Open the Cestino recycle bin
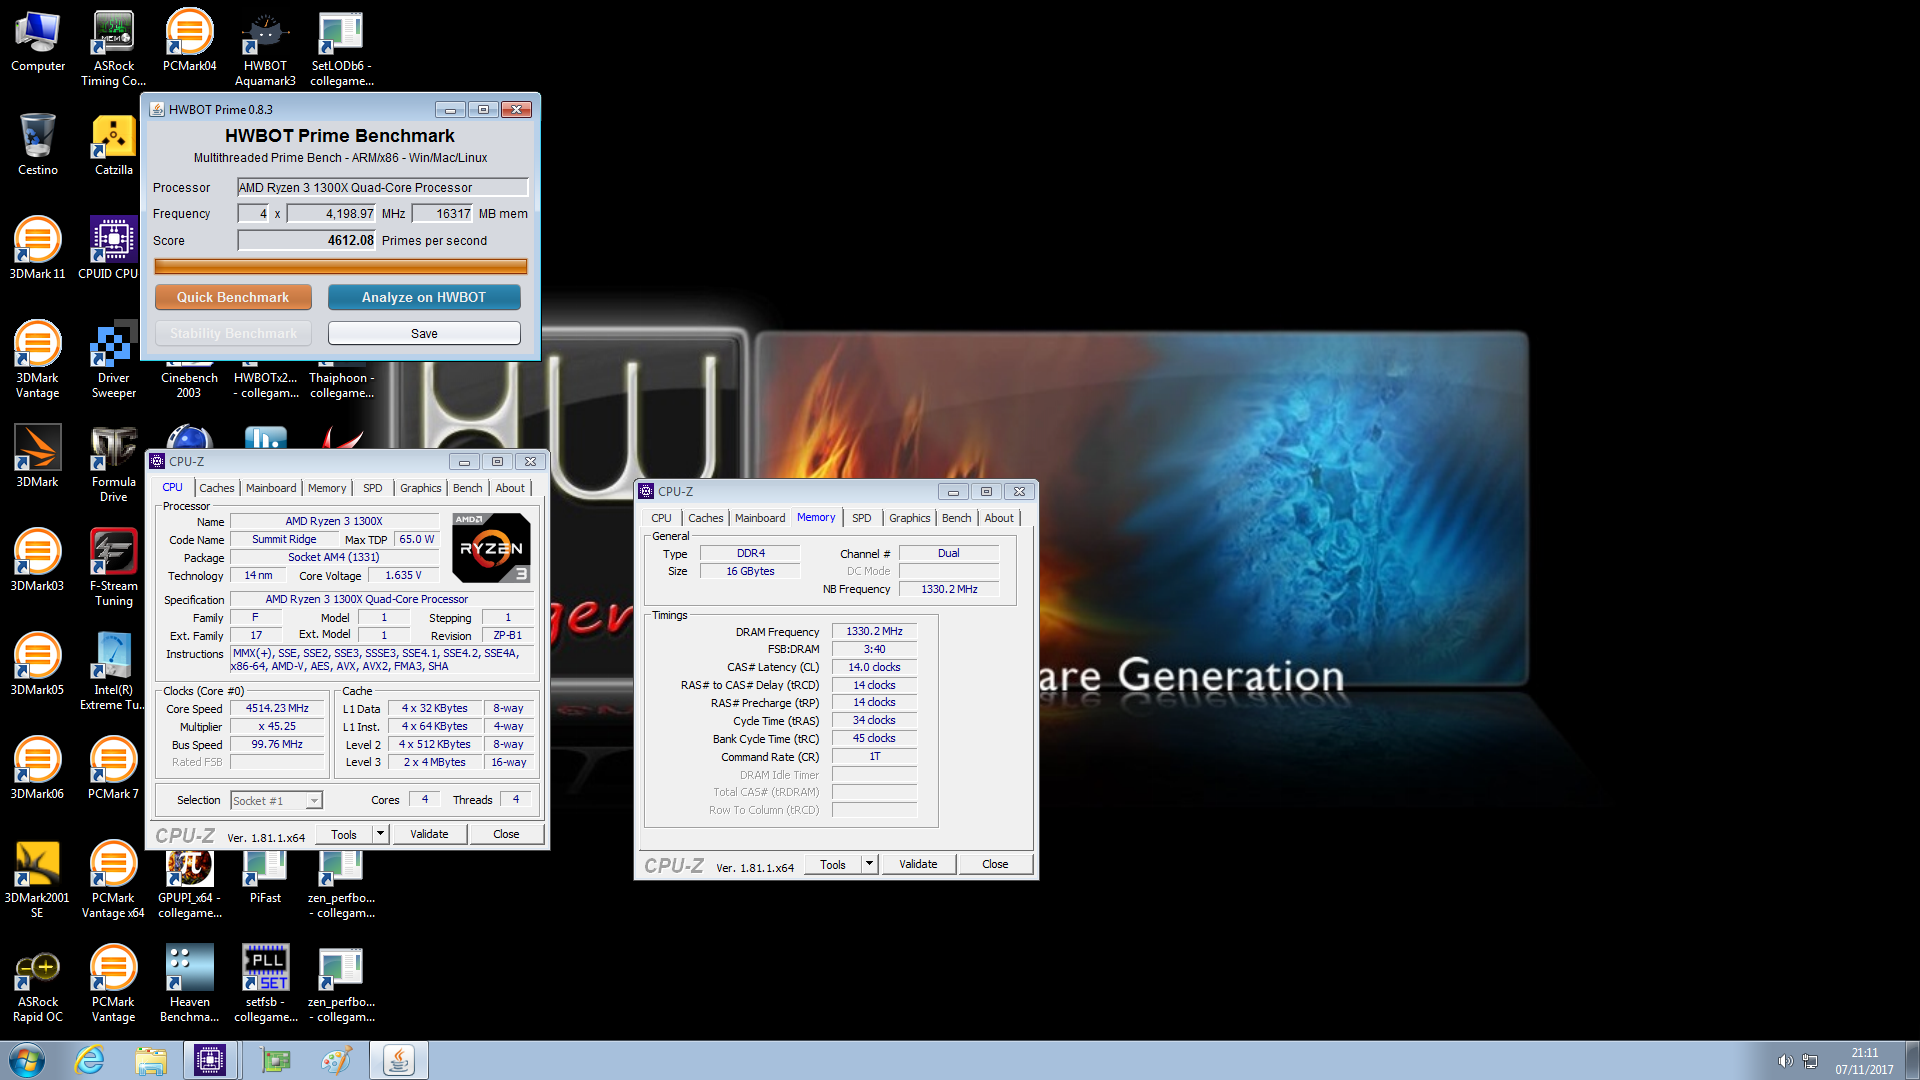Image resolution: width=1920 pixels, height=1080 pixels. pyautogui.click(x=38, y=146)
